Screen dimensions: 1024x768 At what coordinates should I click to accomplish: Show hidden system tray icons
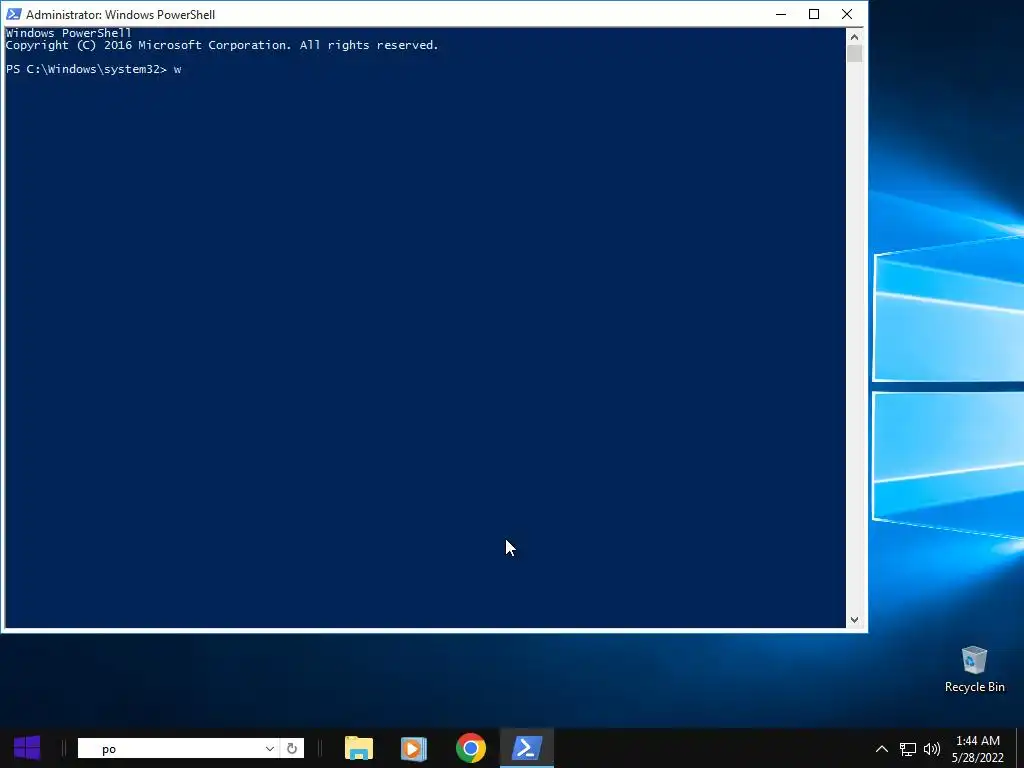882,749
